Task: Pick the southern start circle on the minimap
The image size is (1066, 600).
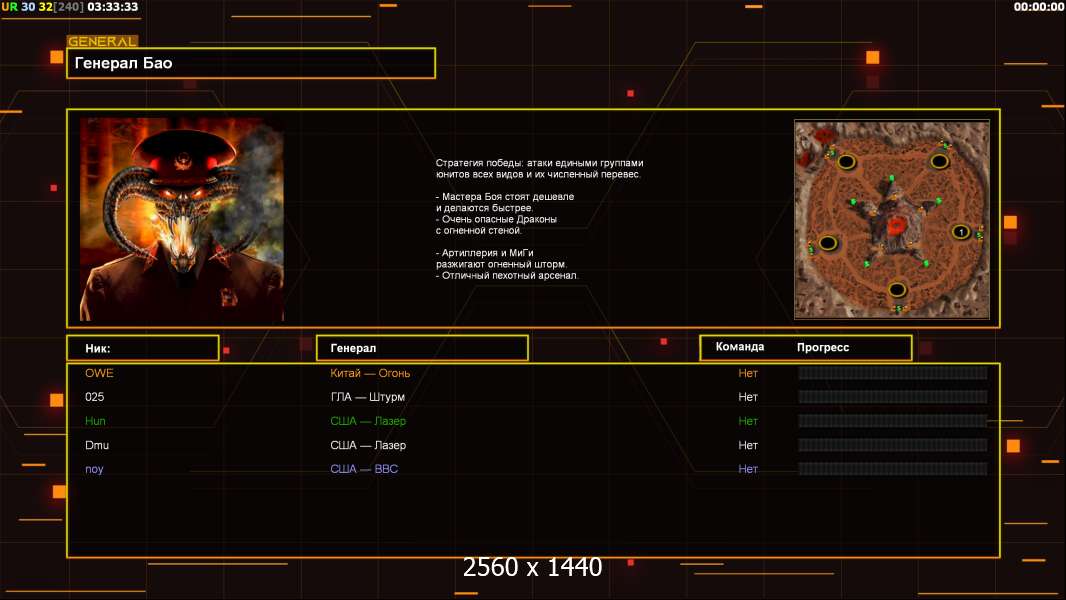Action: pos(897,290)
